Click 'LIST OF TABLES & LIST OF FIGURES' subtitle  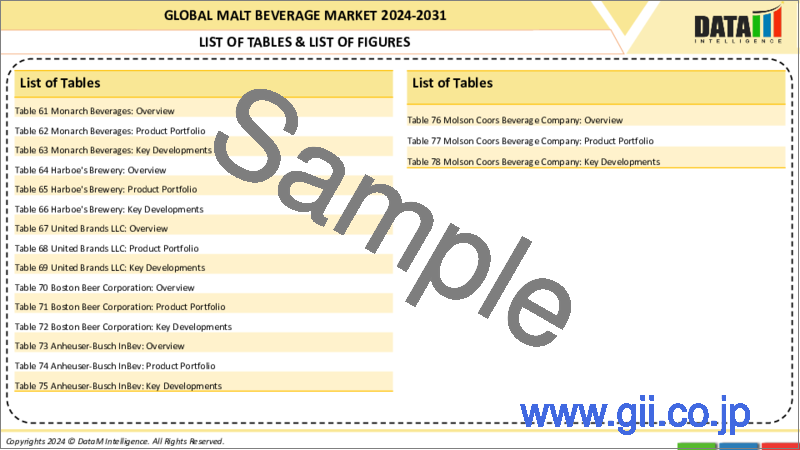[x=305, y=42]
